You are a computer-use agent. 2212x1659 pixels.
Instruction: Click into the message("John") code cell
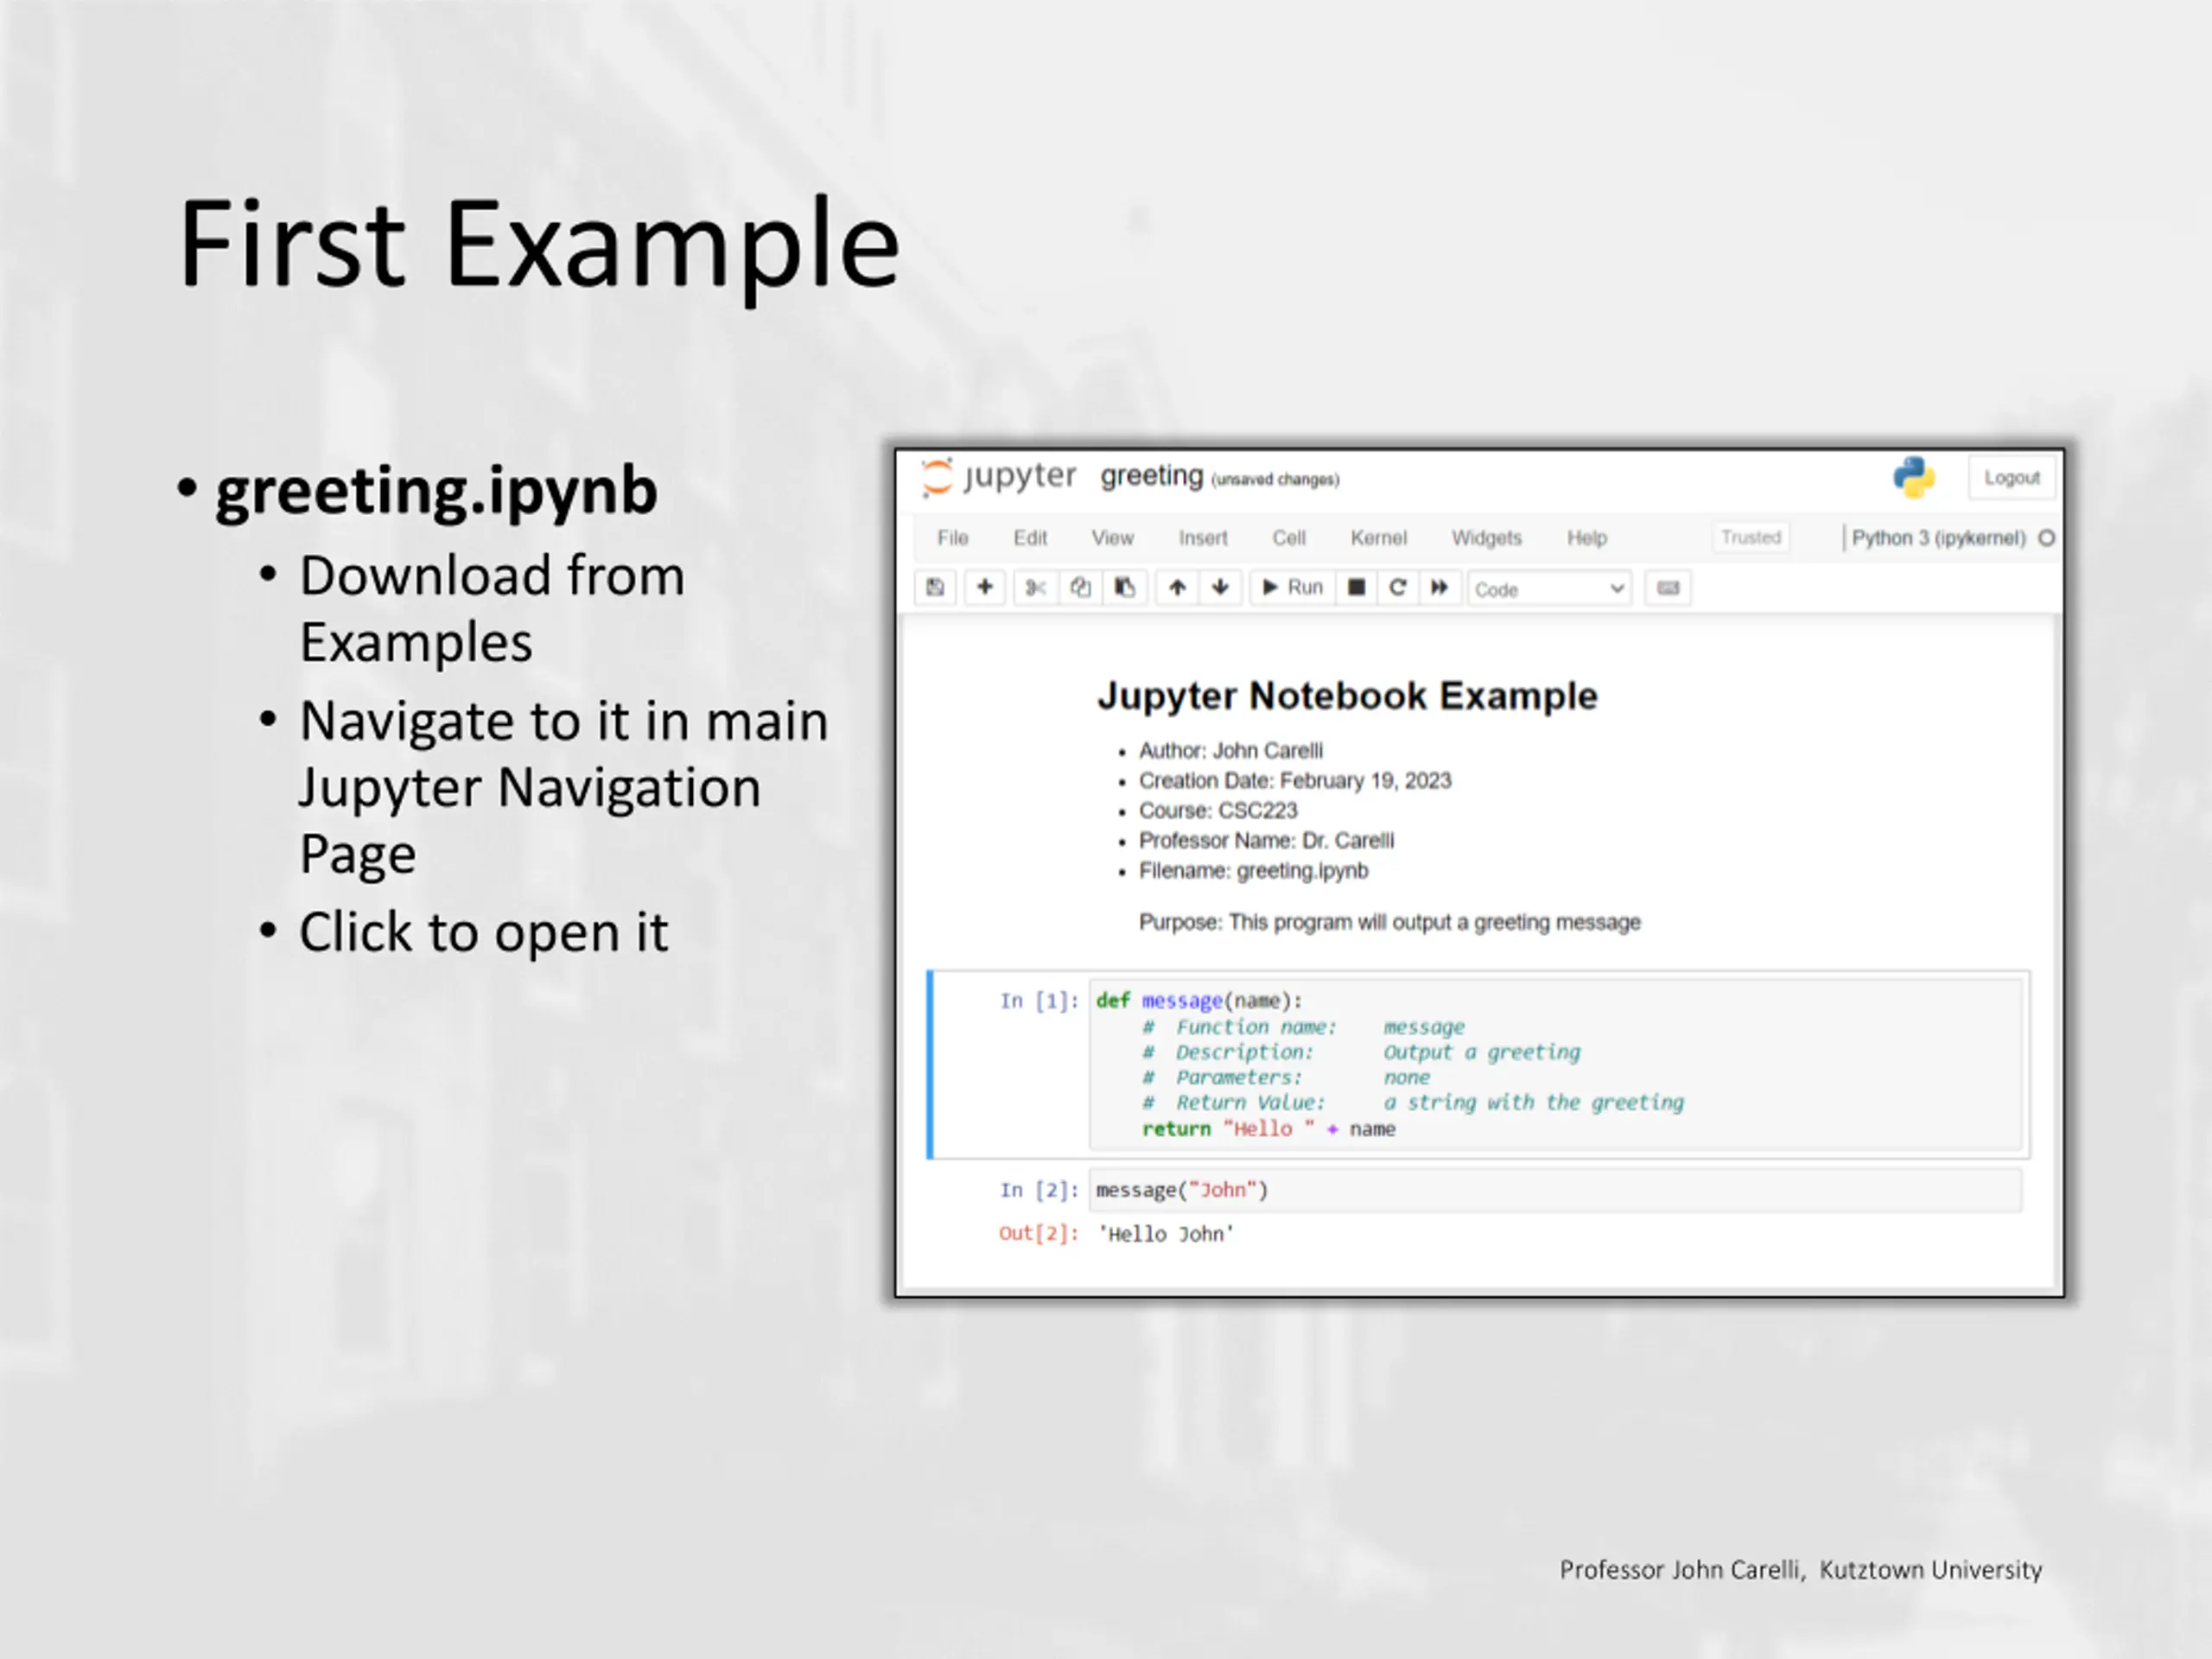pyautogui.click(x=1555, y=1190)
